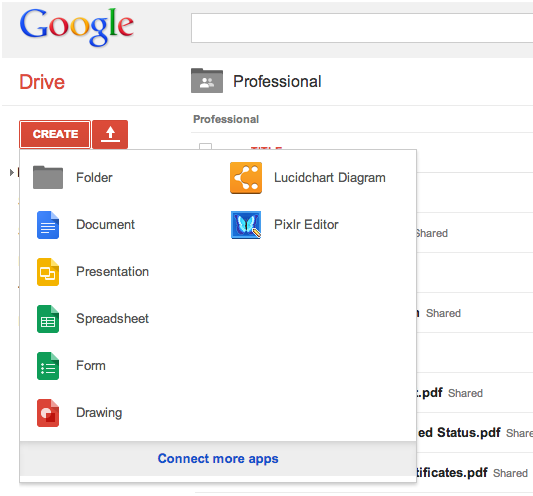This screenshot has width=533, height=496.
Task: Click the Professional folder title
Action: pyautogui.click(x=277, y=82)
